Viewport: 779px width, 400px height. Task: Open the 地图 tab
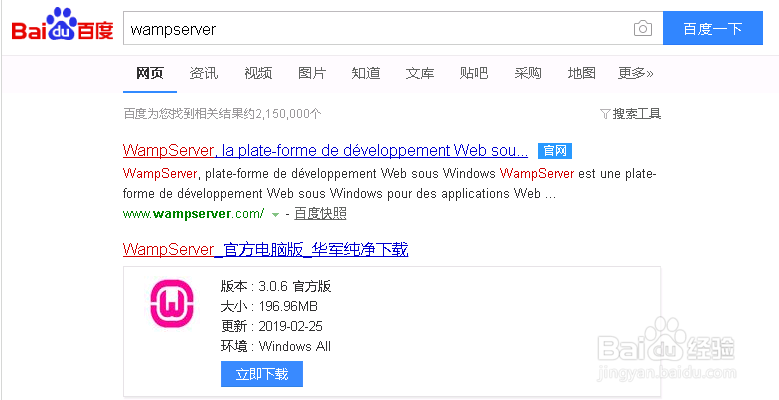coord(581,73)
